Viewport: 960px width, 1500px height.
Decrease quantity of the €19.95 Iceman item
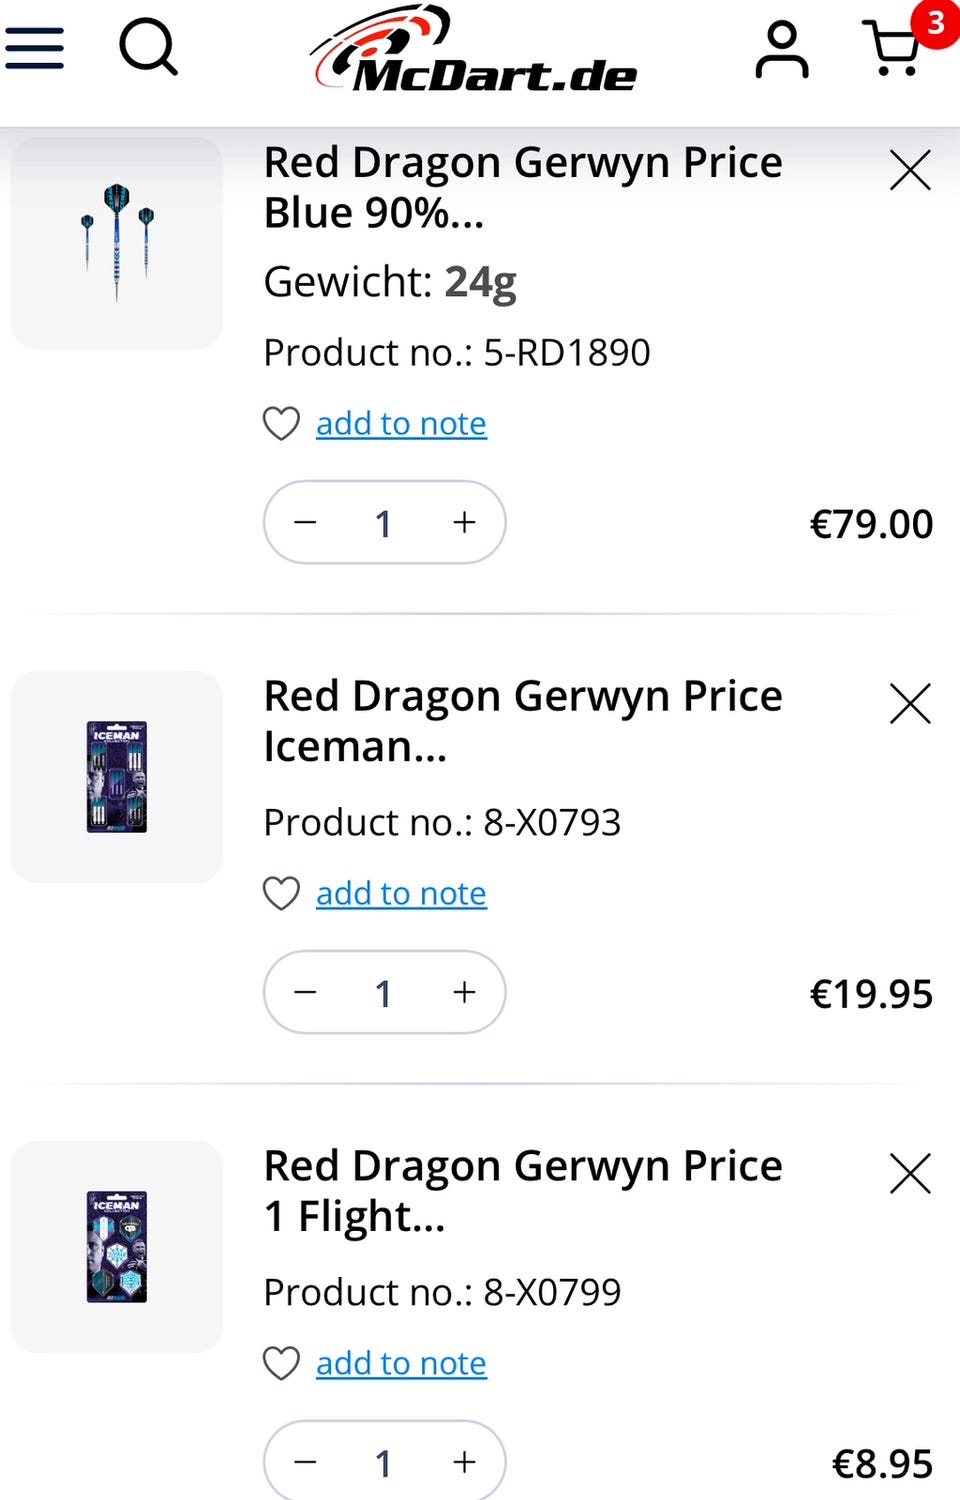(x=306, y=992)
